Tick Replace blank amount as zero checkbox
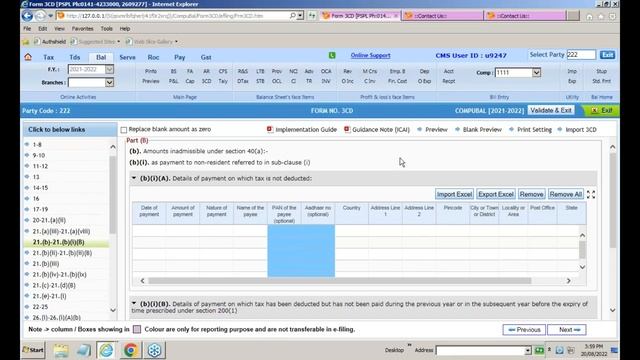This screenshot has height=360, width=640. click(x=124, y=130)
